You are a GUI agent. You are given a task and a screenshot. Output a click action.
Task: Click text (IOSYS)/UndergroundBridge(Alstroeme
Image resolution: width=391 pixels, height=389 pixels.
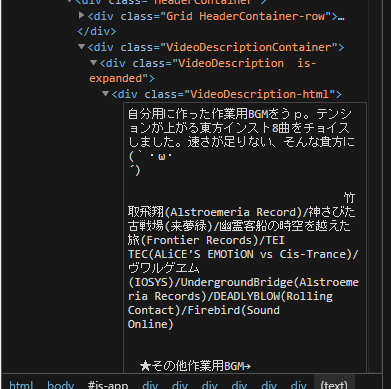pyautogui.click(x=244, y=282)
